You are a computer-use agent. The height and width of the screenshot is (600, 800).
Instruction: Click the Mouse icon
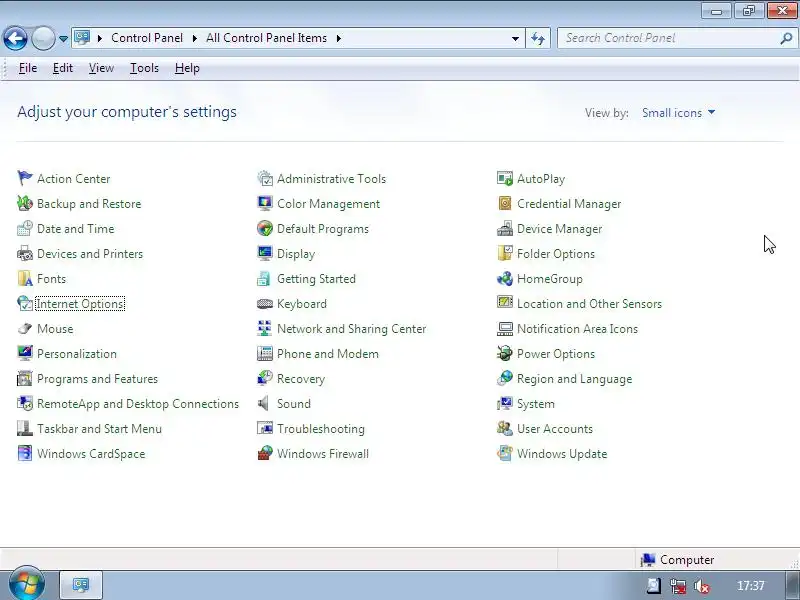(24, 328)
